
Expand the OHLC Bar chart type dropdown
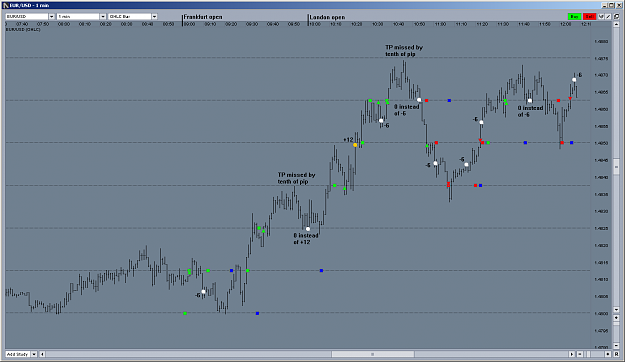pyautogui.click(x=154, y=16)
